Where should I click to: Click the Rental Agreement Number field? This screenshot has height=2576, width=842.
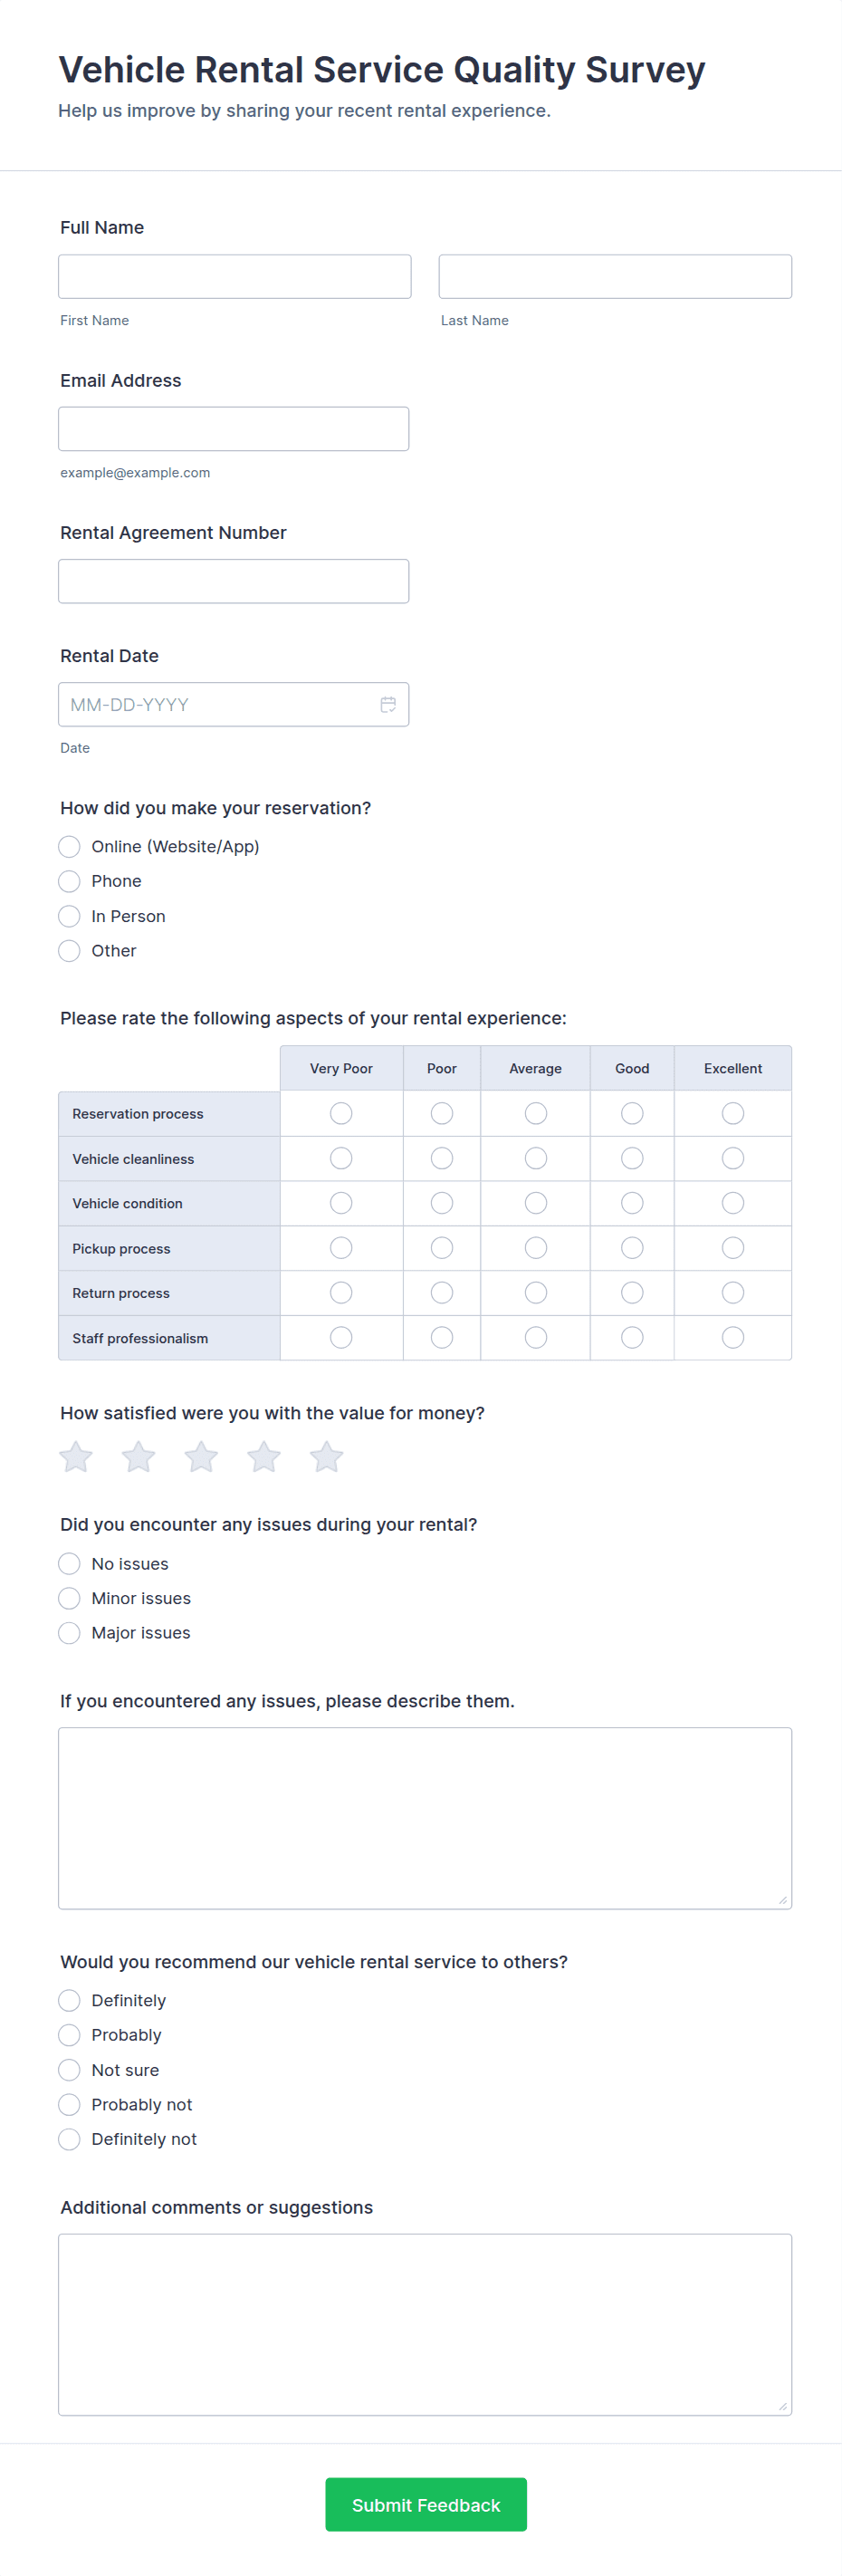coord(234,581)
